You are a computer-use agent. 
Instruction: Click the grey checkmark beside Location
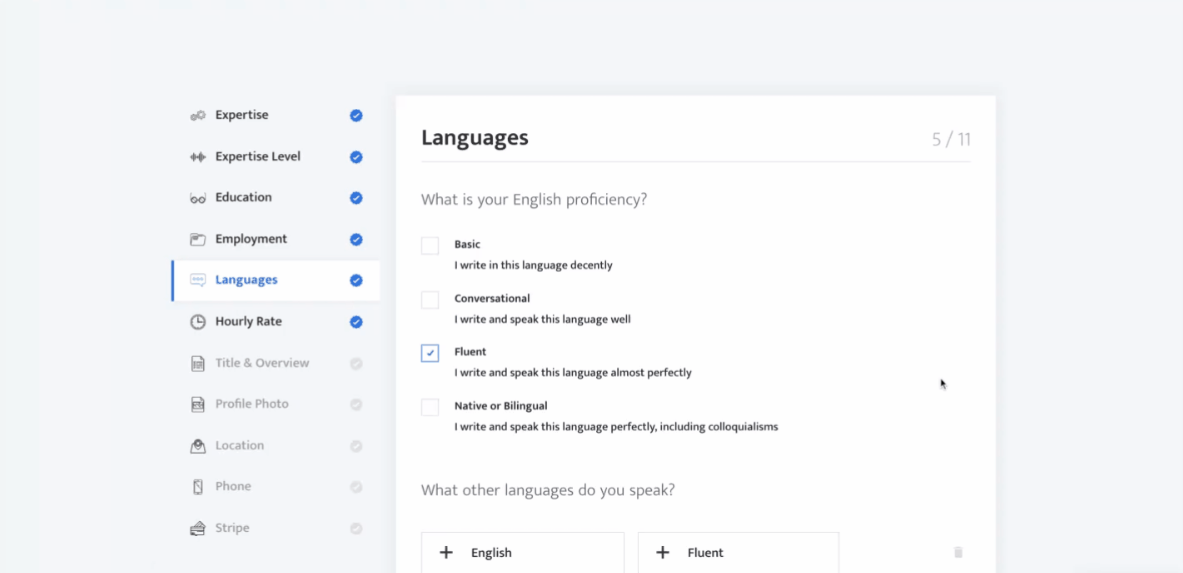356,445
